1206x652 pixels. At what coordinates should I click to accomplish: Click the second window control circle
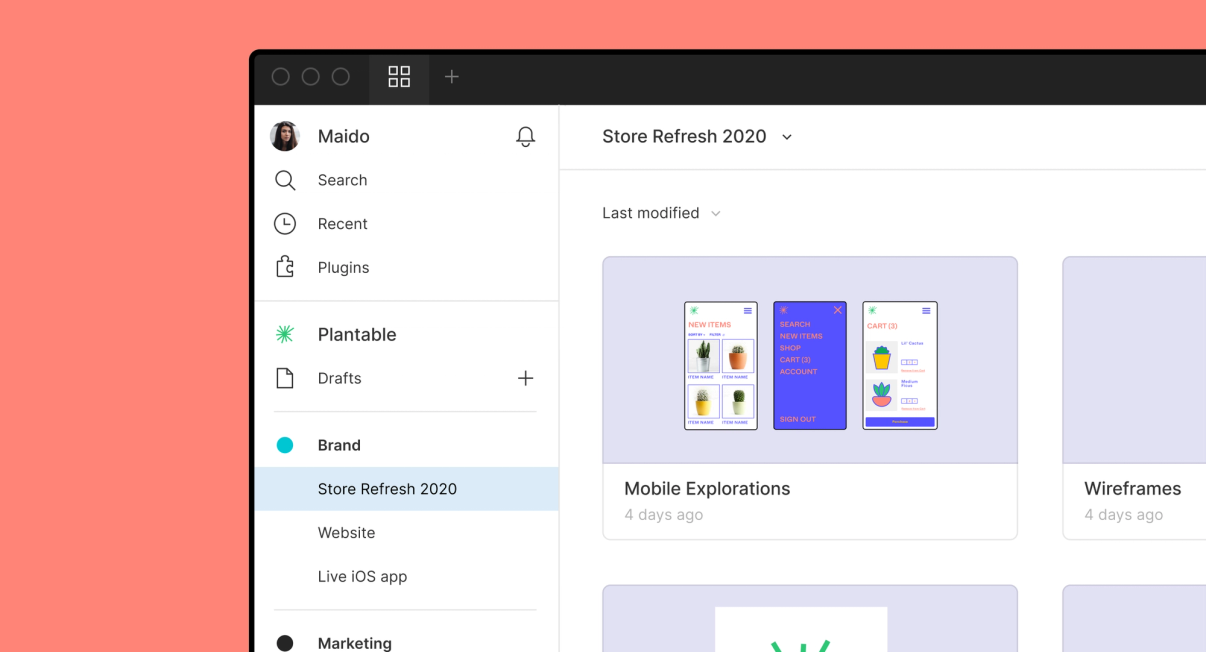tap(311, 77)
